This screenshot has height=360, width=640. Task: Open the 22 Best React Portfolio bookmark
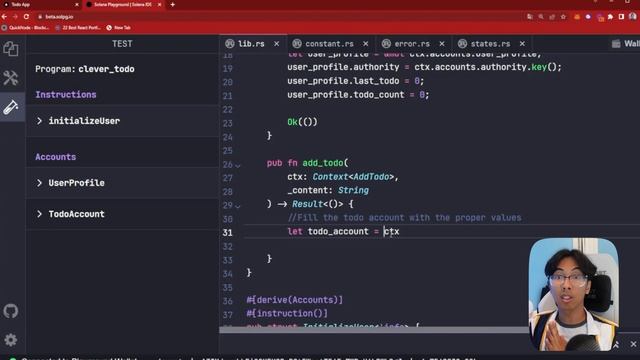coord(78,28)
